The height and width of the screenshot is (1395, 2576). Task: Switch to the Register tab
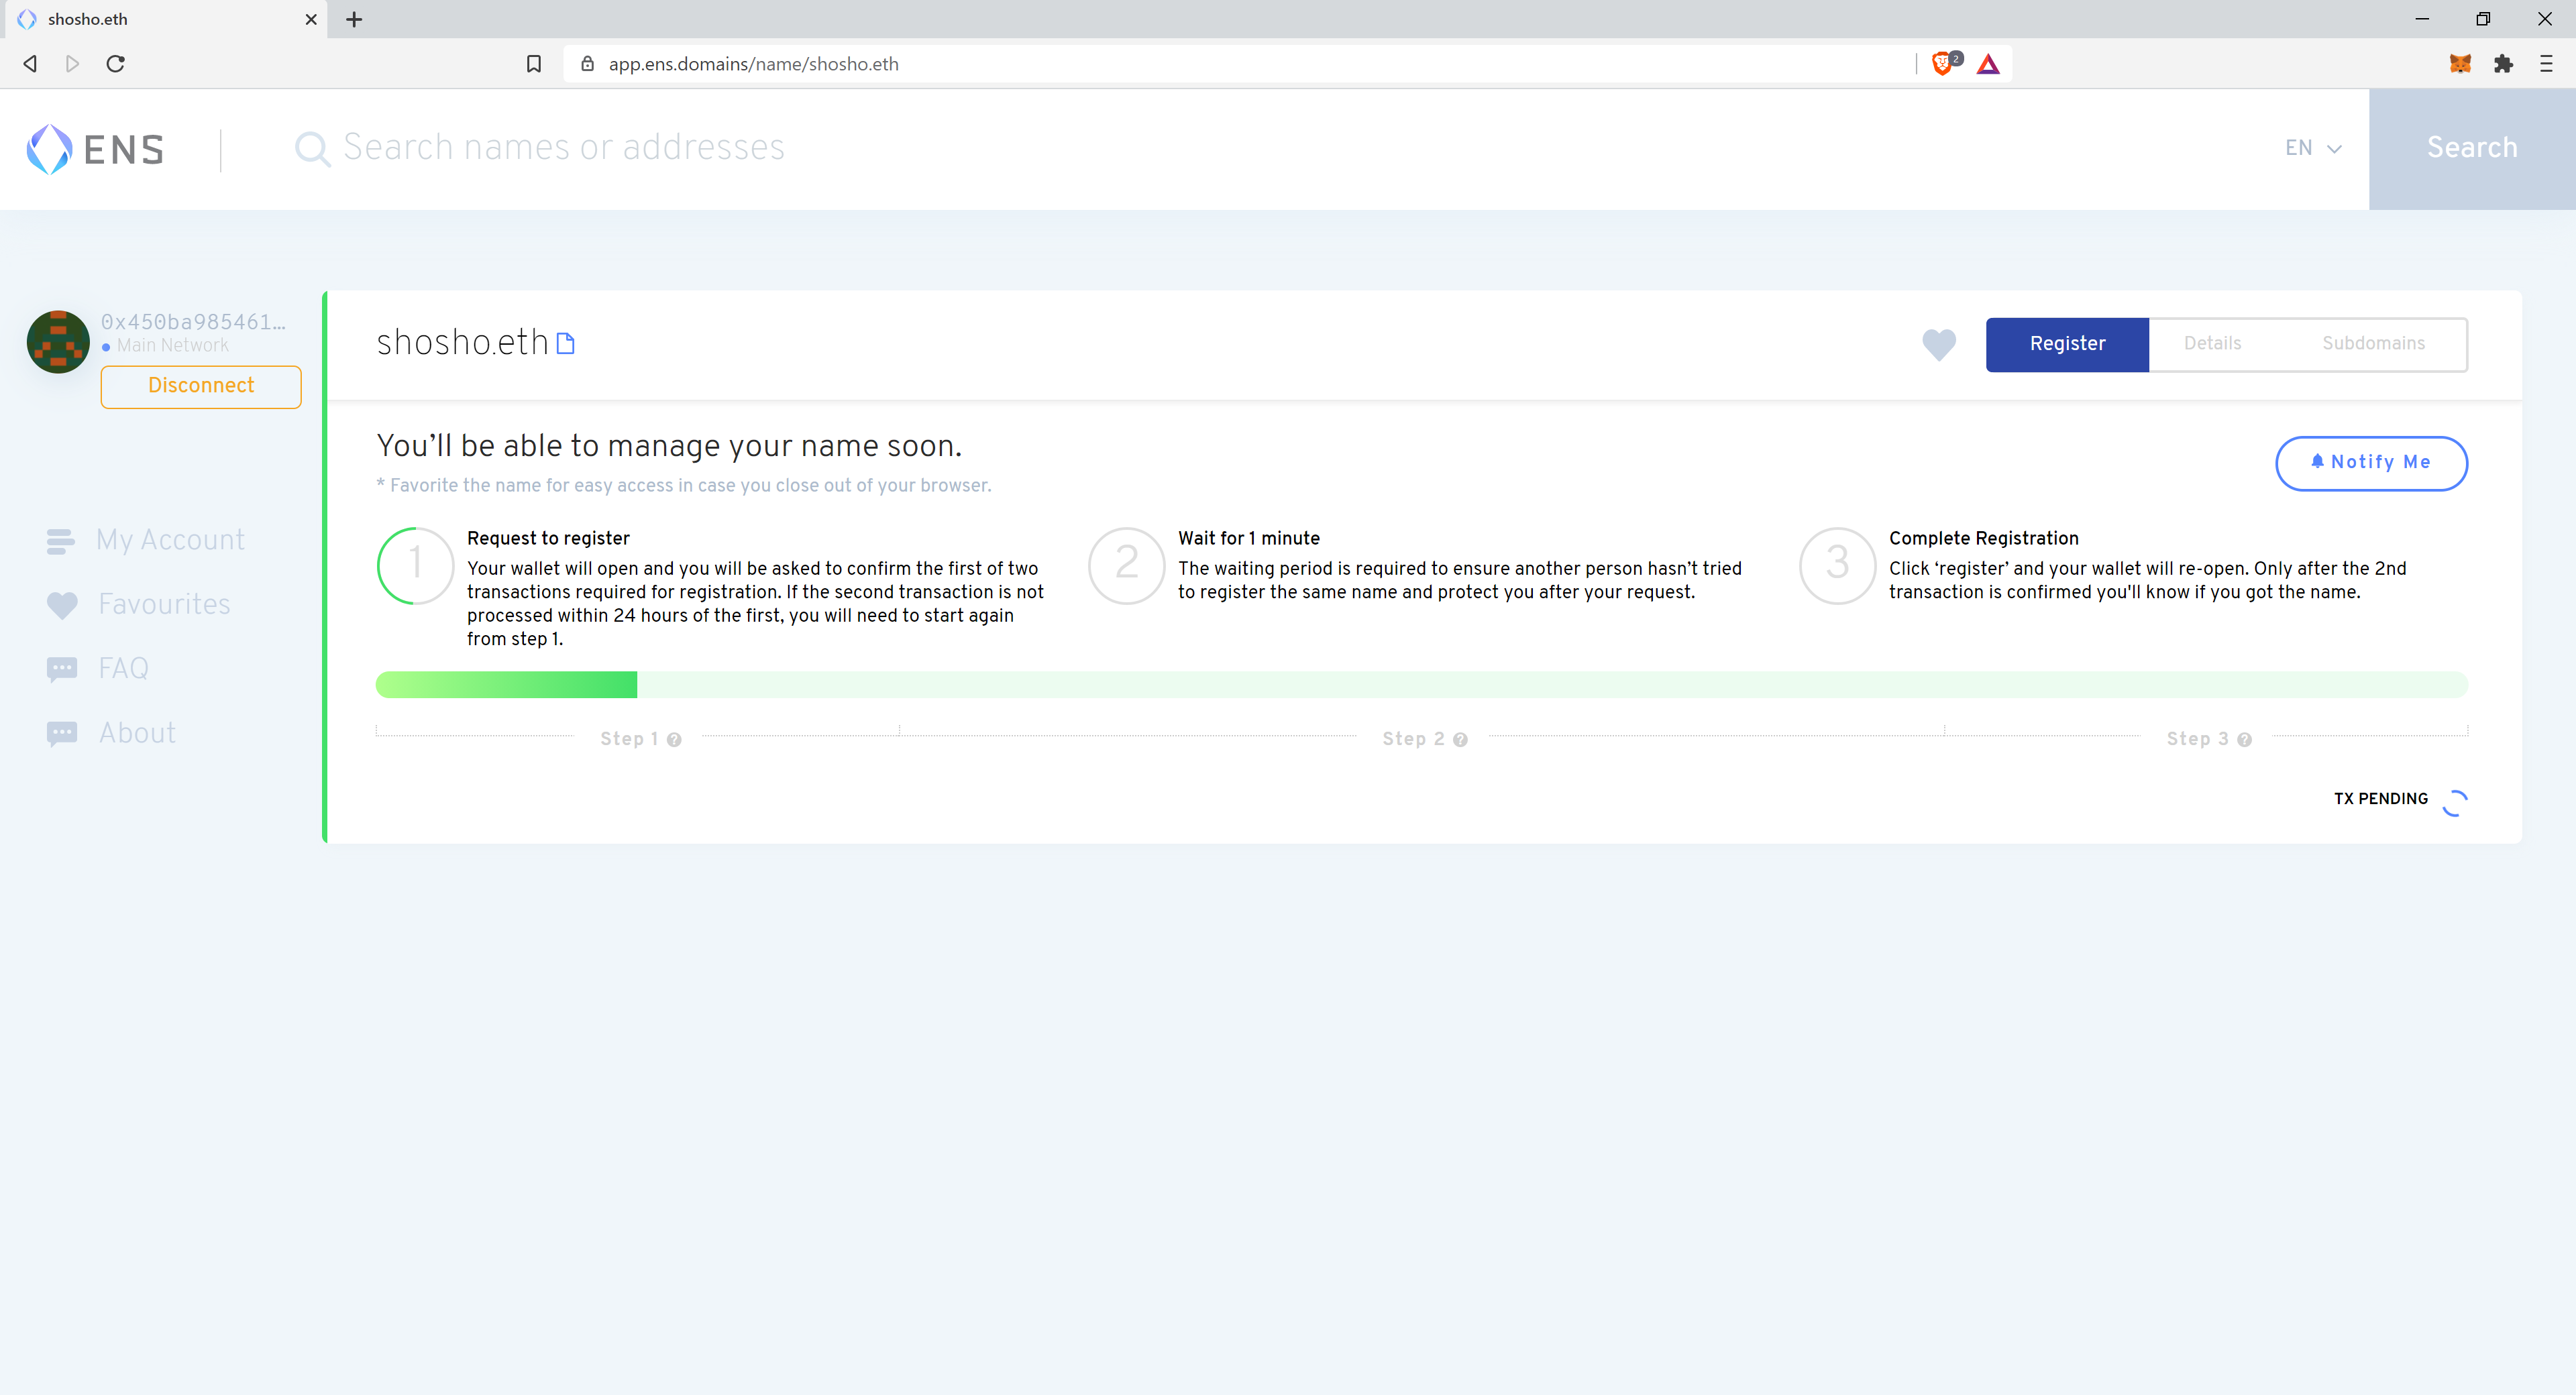click(x=2067, y=344)
